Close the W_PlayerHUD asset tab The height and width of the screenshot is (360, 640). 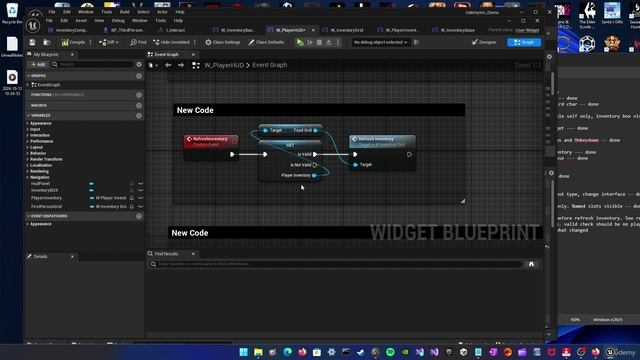point(313,30)
